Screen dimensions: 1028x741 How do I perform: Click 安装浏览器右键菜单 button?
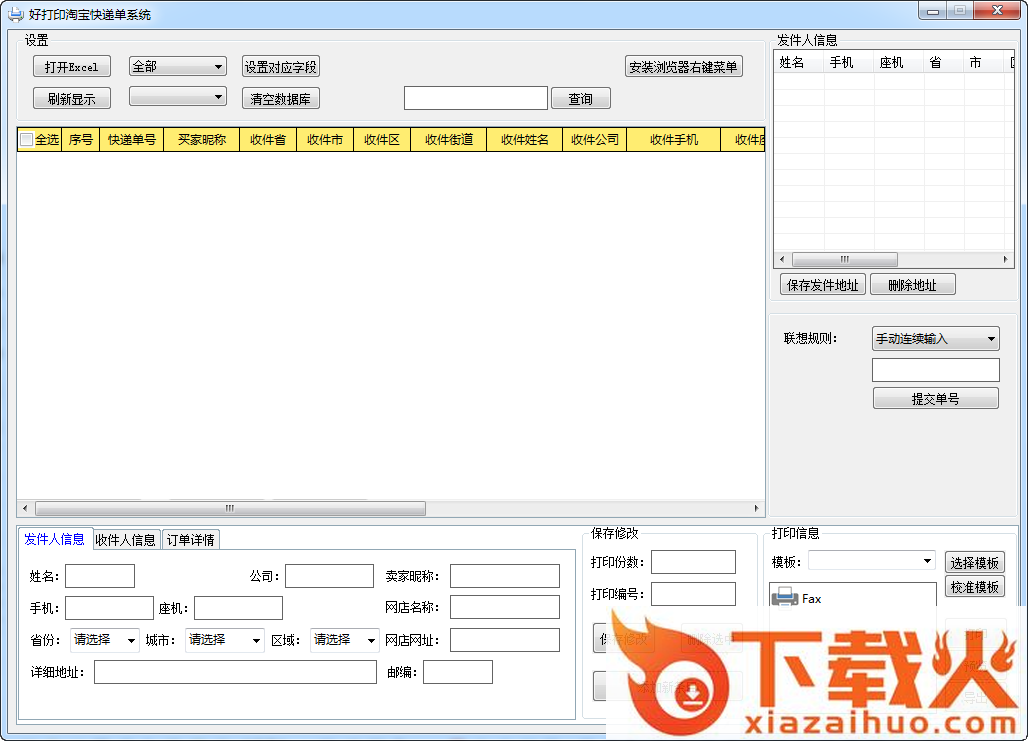(x=684, y=67)
